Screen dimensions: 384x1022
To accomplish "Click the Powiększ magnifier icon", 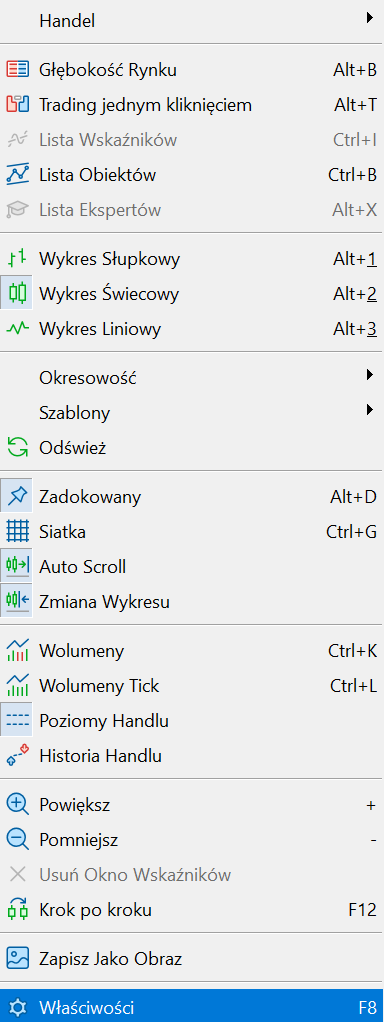I will (x=17, y=805).
